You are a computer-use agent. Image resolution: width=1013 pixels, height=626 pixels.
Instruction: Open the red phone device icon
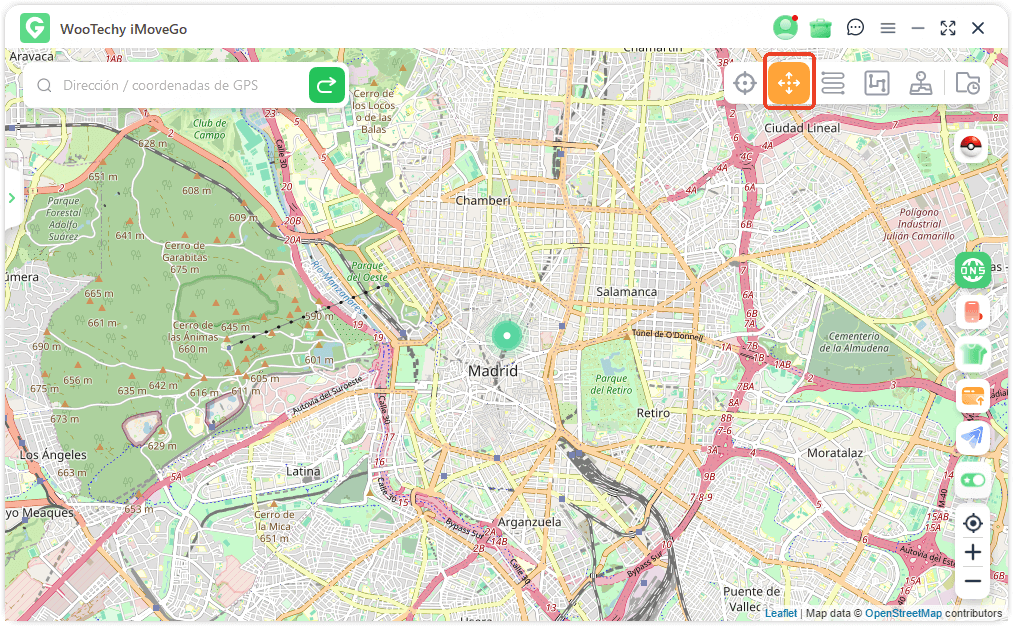pyautogui.click(x=972, y=311)
